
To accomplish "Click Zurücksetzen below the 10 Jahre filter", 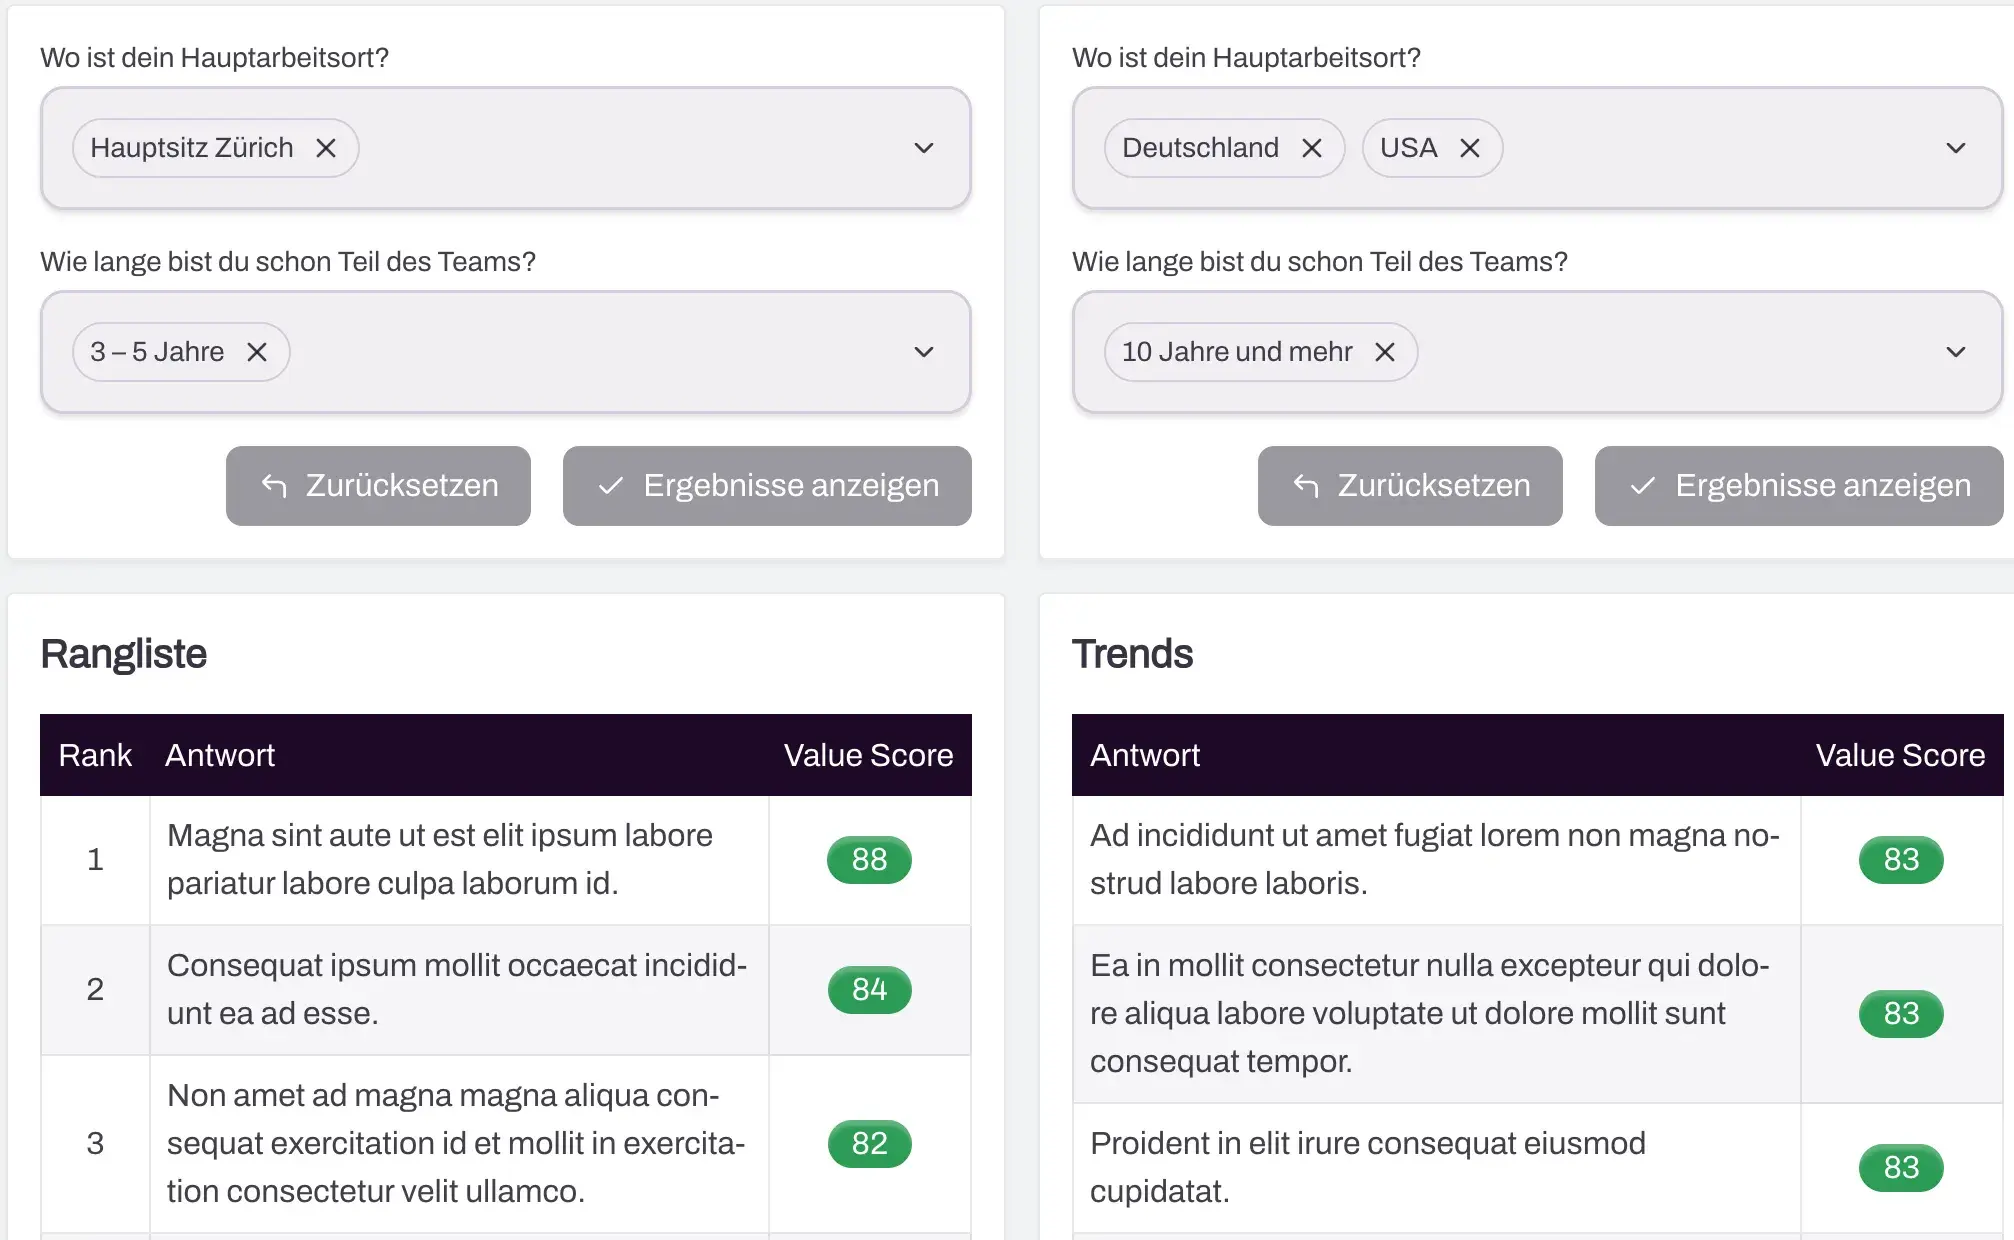I will point(1410,486).
